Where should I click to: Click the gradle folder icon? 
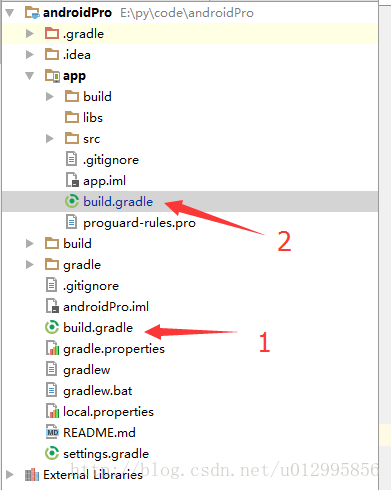(52, 264)
